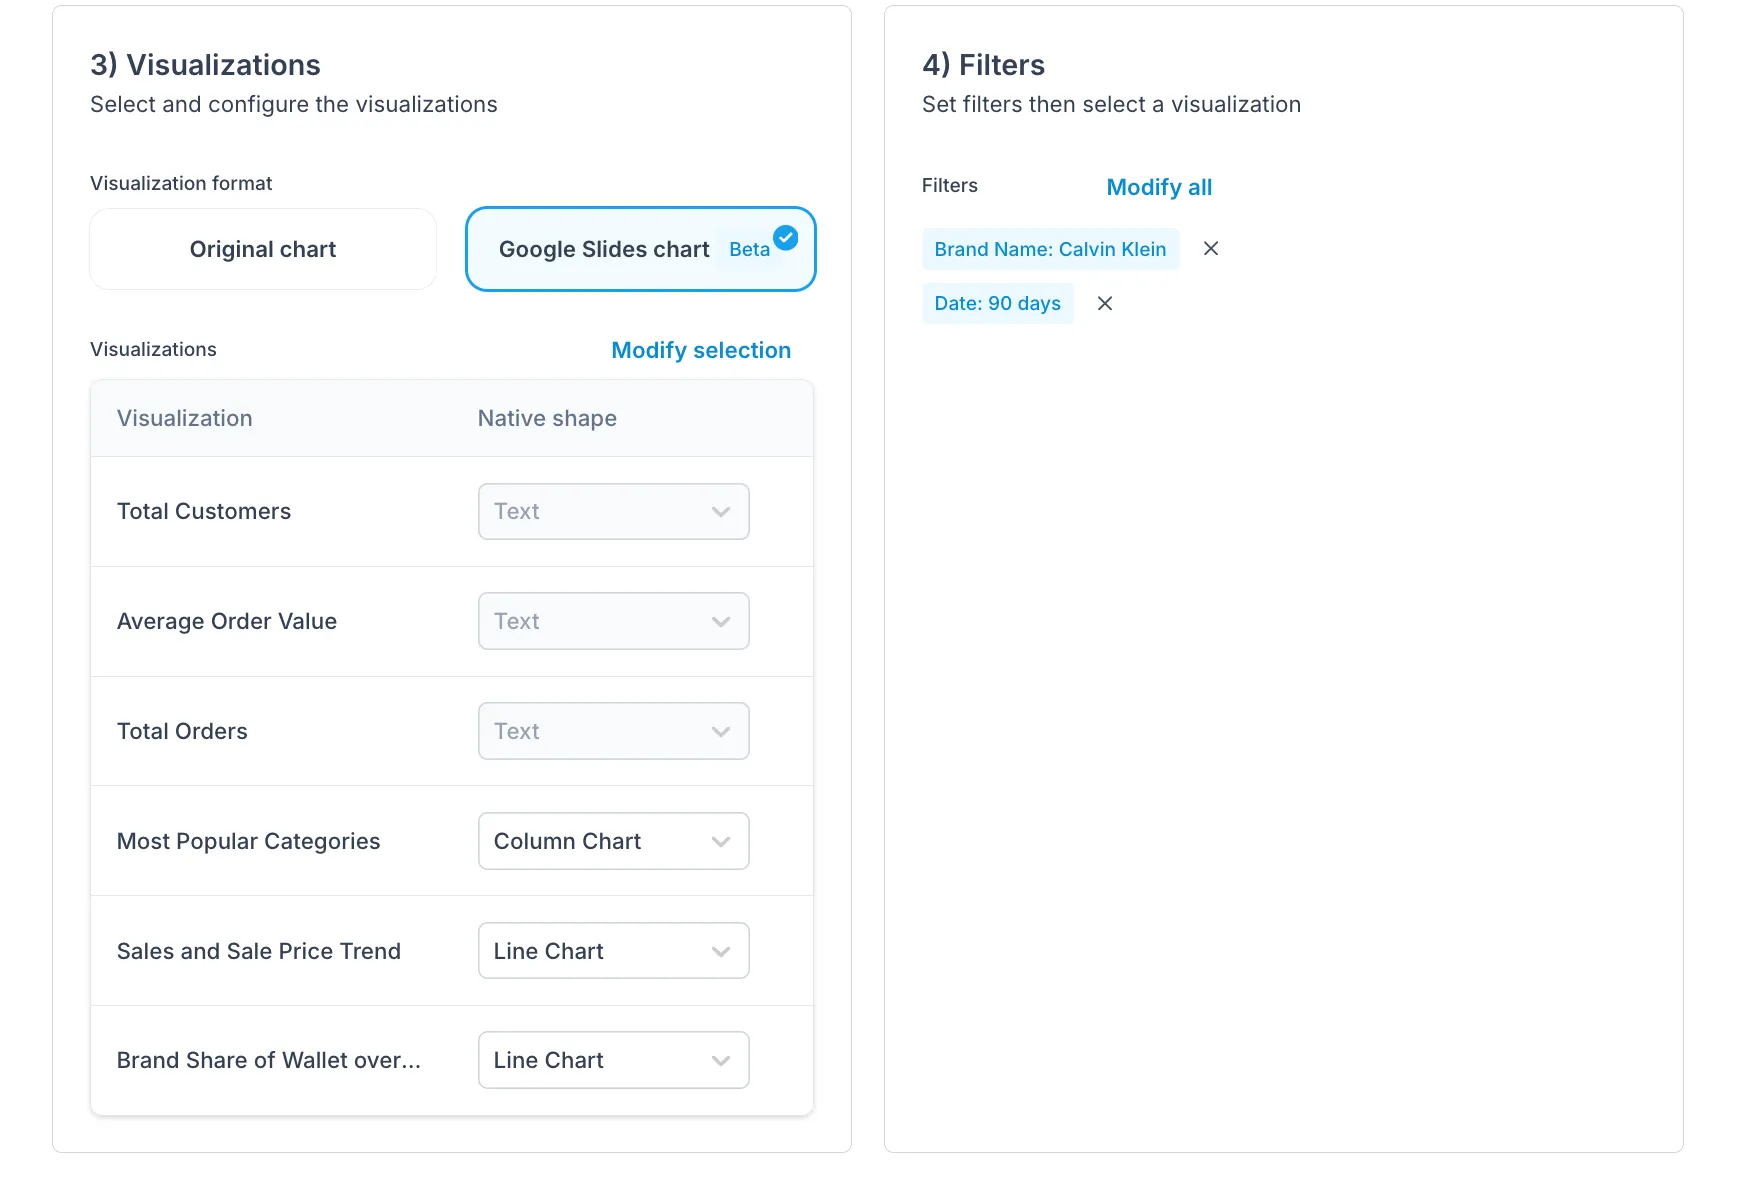Click chevron arrow in Total Orders dropdown

720,732
